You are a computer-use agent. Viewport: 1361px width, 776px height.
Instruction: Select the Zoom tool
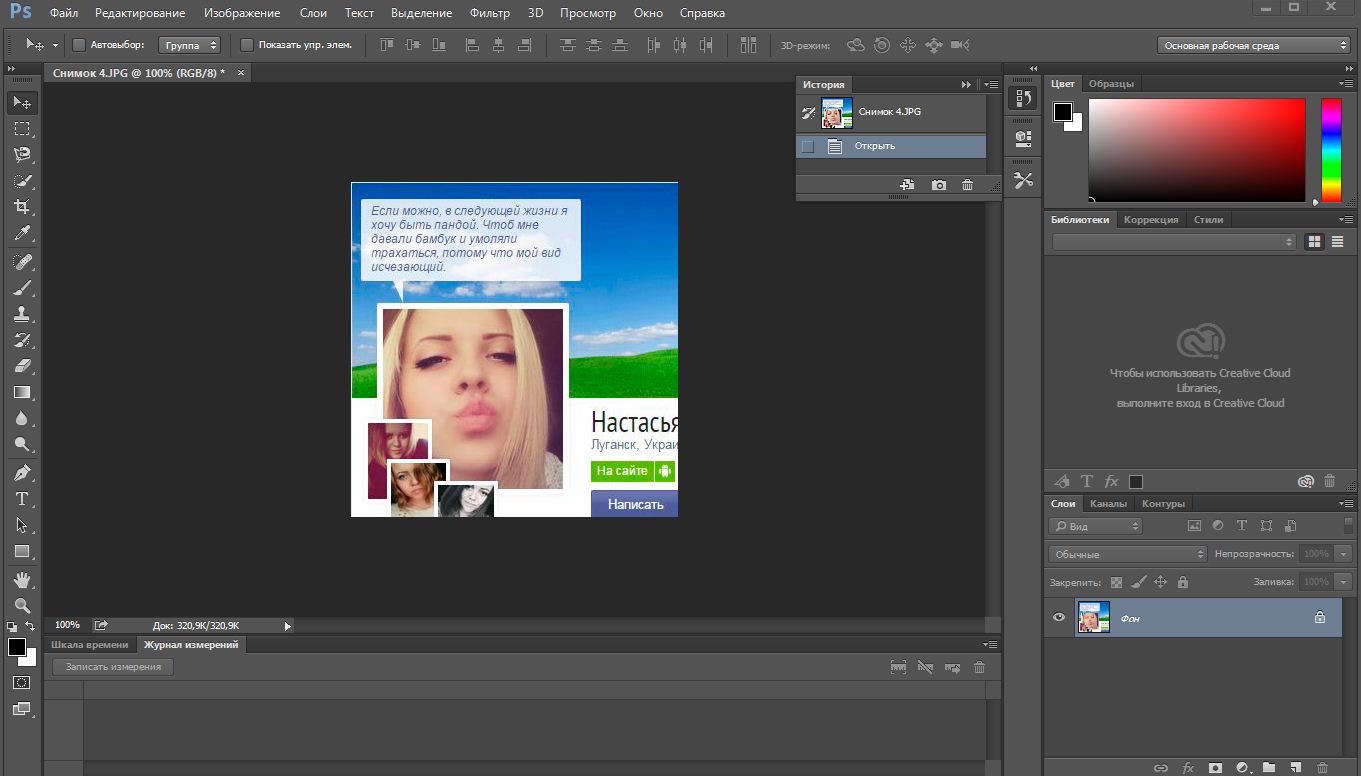tap(22, 605)
